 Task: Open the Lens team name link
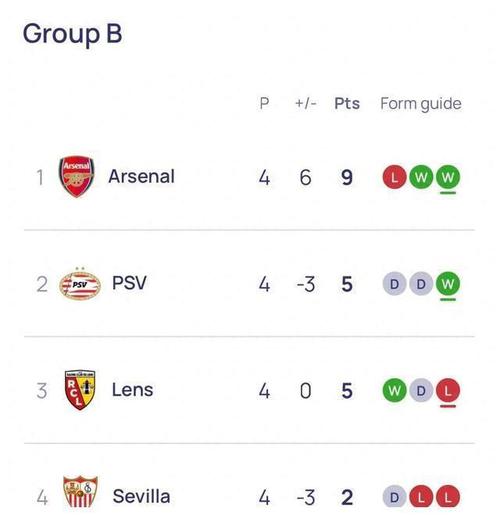pos(132,390)
